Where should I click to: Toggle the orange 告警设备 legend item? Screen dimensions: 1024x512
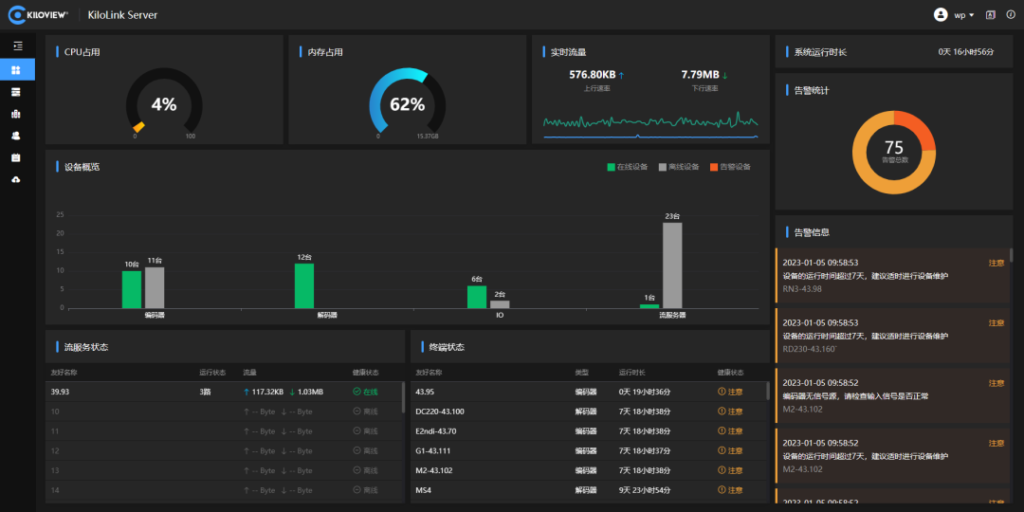(730, 167)
